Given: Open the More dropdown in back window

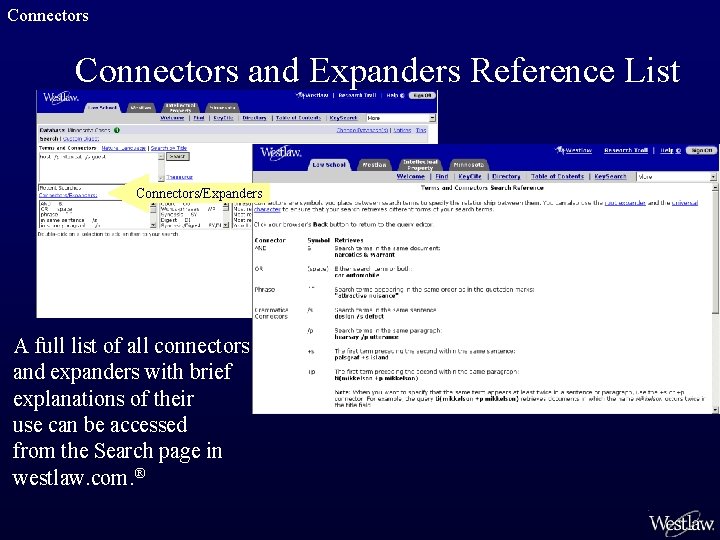Looking at the screenshot, I should (x=400, y=118).
